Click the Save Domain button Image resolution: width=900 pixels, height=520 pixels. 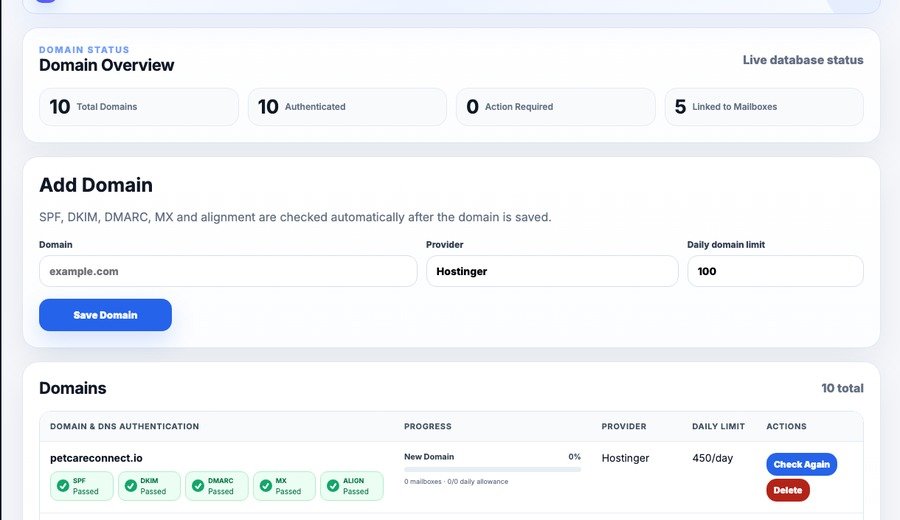[105, 315]
